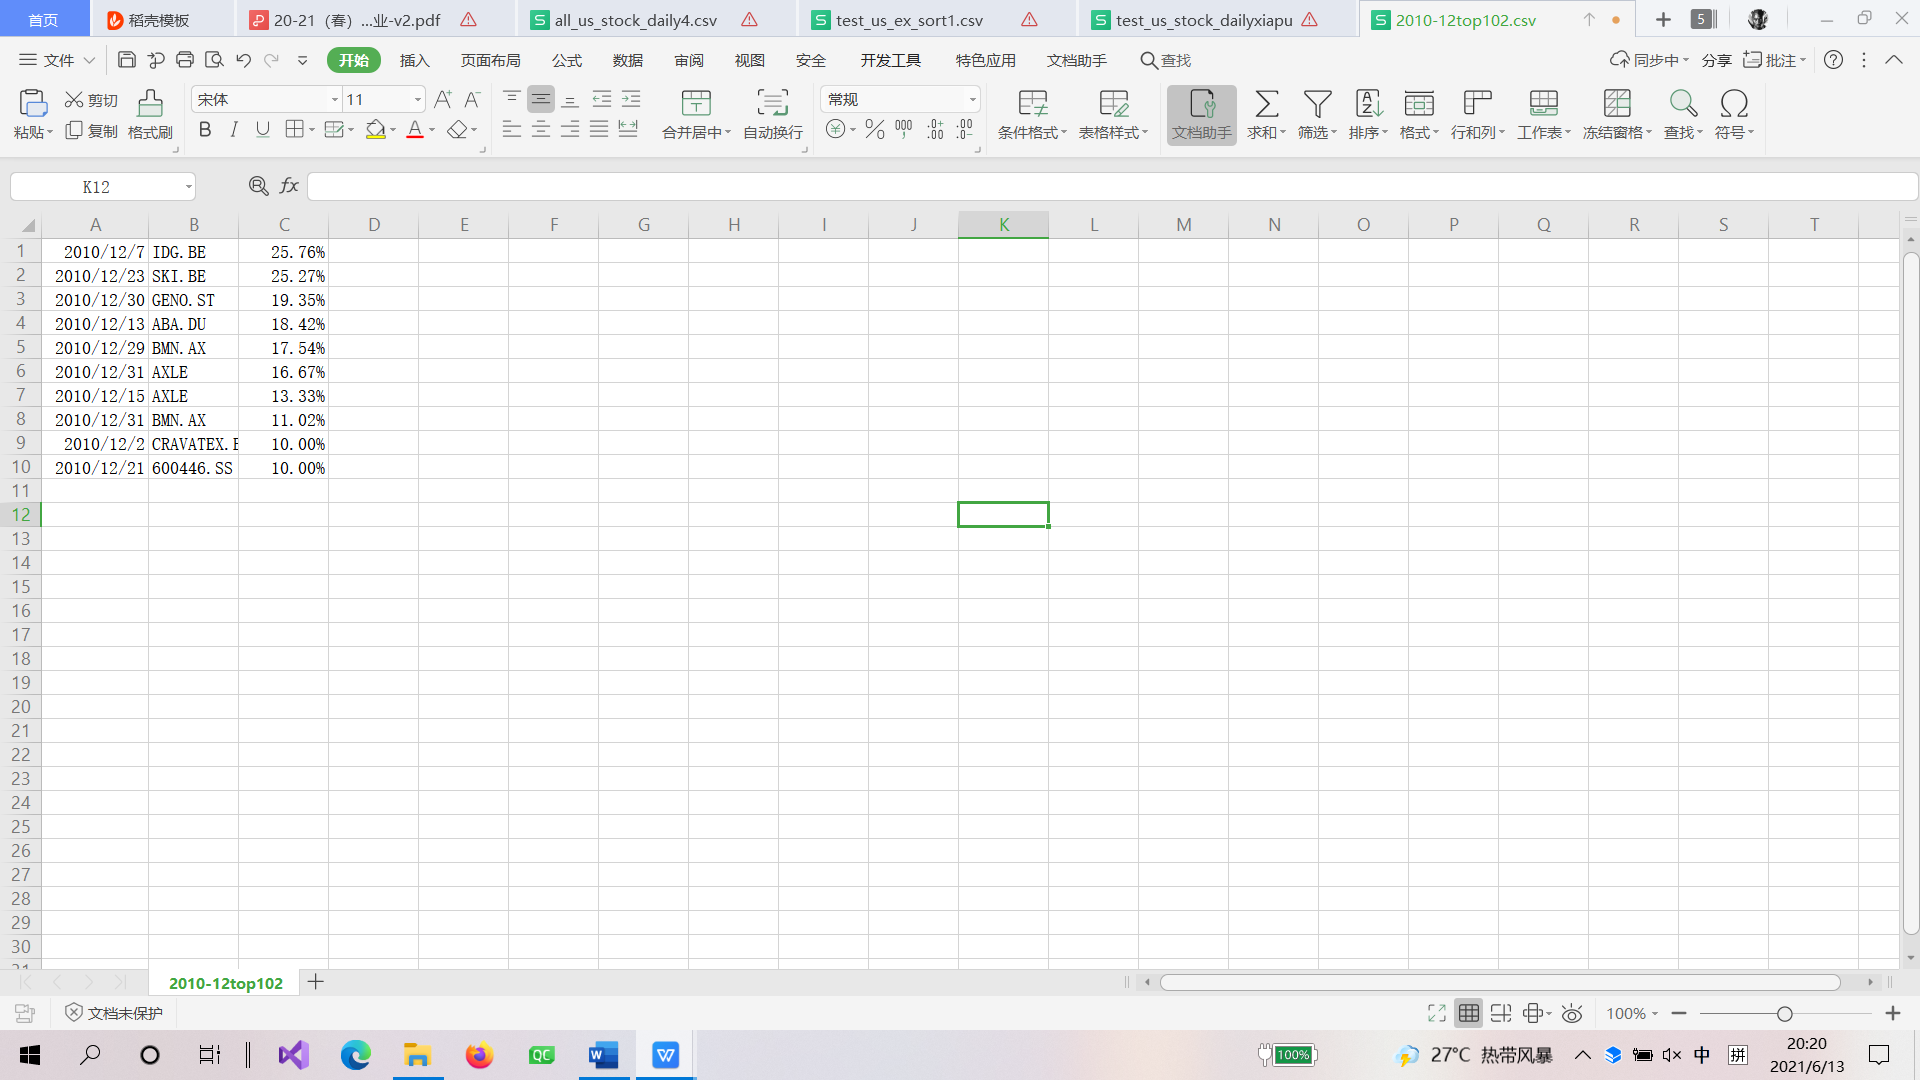Image resolution: width=1920 pixels, height=1080 pixels.
Task: Open the font name dropdown 宋体
Action: (x=335, y=99)
